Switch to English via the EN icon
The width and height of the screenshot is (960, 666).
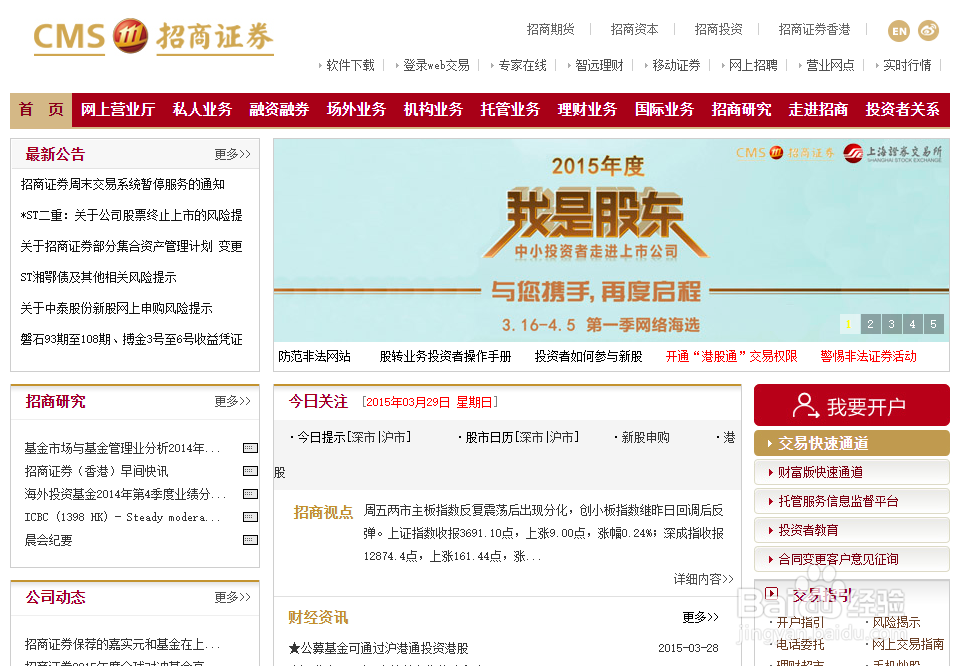[899, 31]
